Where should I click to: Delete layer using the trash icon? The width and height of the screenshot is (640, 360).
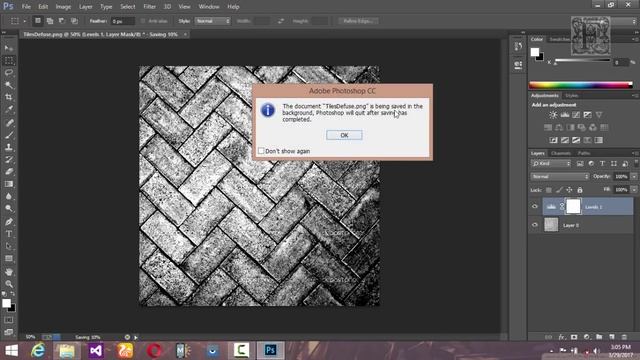[x=624, y=337]
